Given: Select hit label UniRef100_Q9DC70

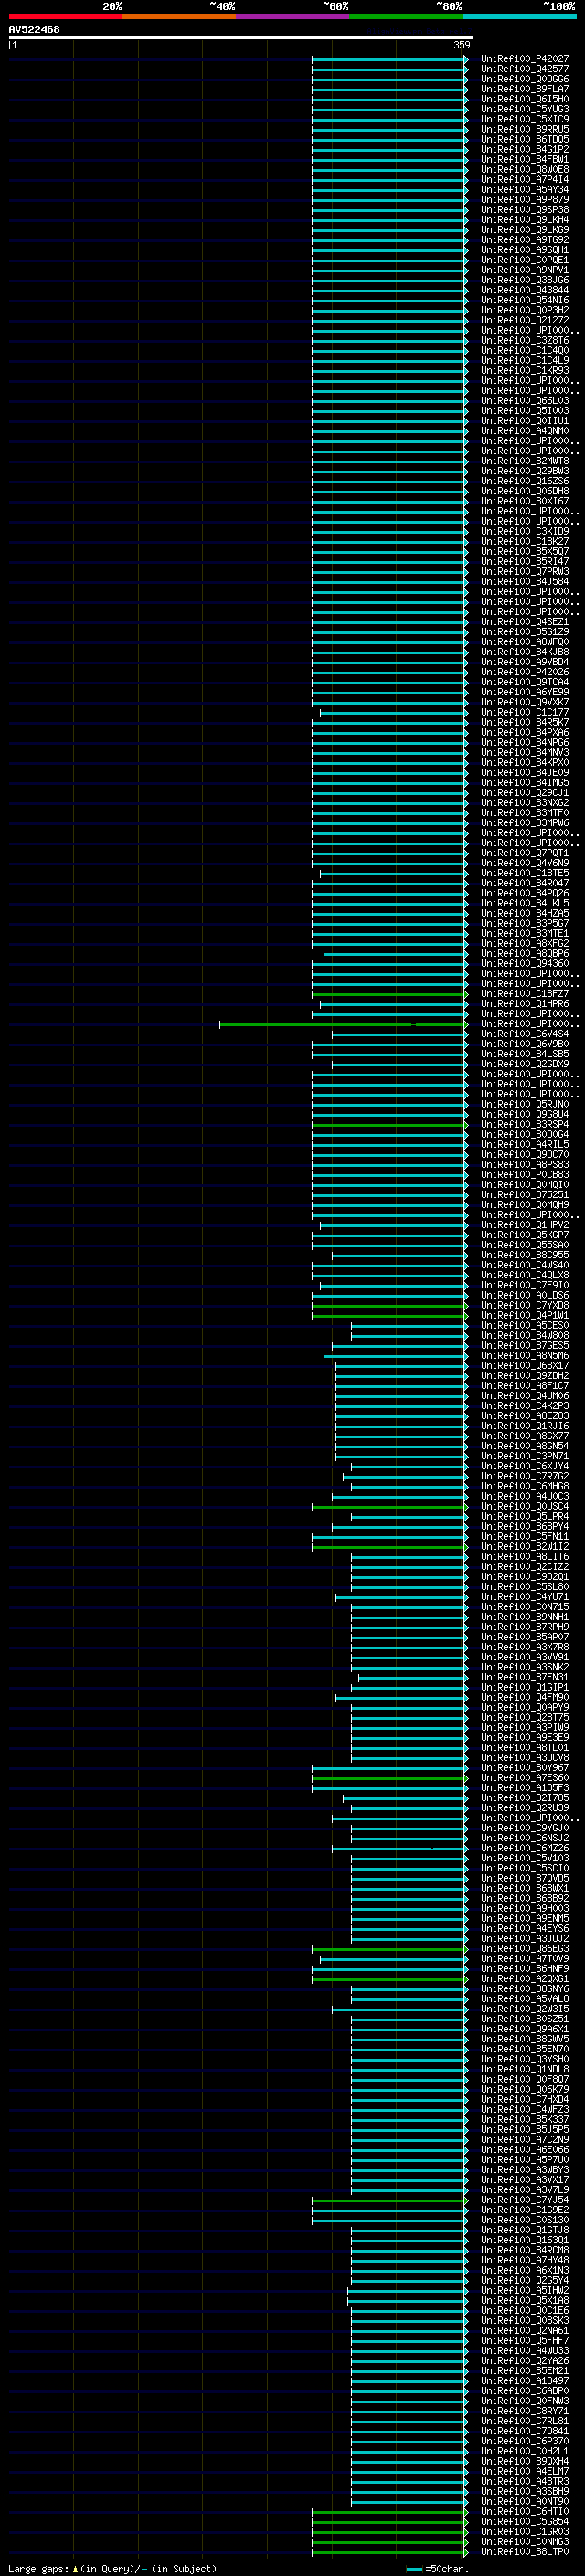Looking at the screenshot, I should click(524, 1155).
